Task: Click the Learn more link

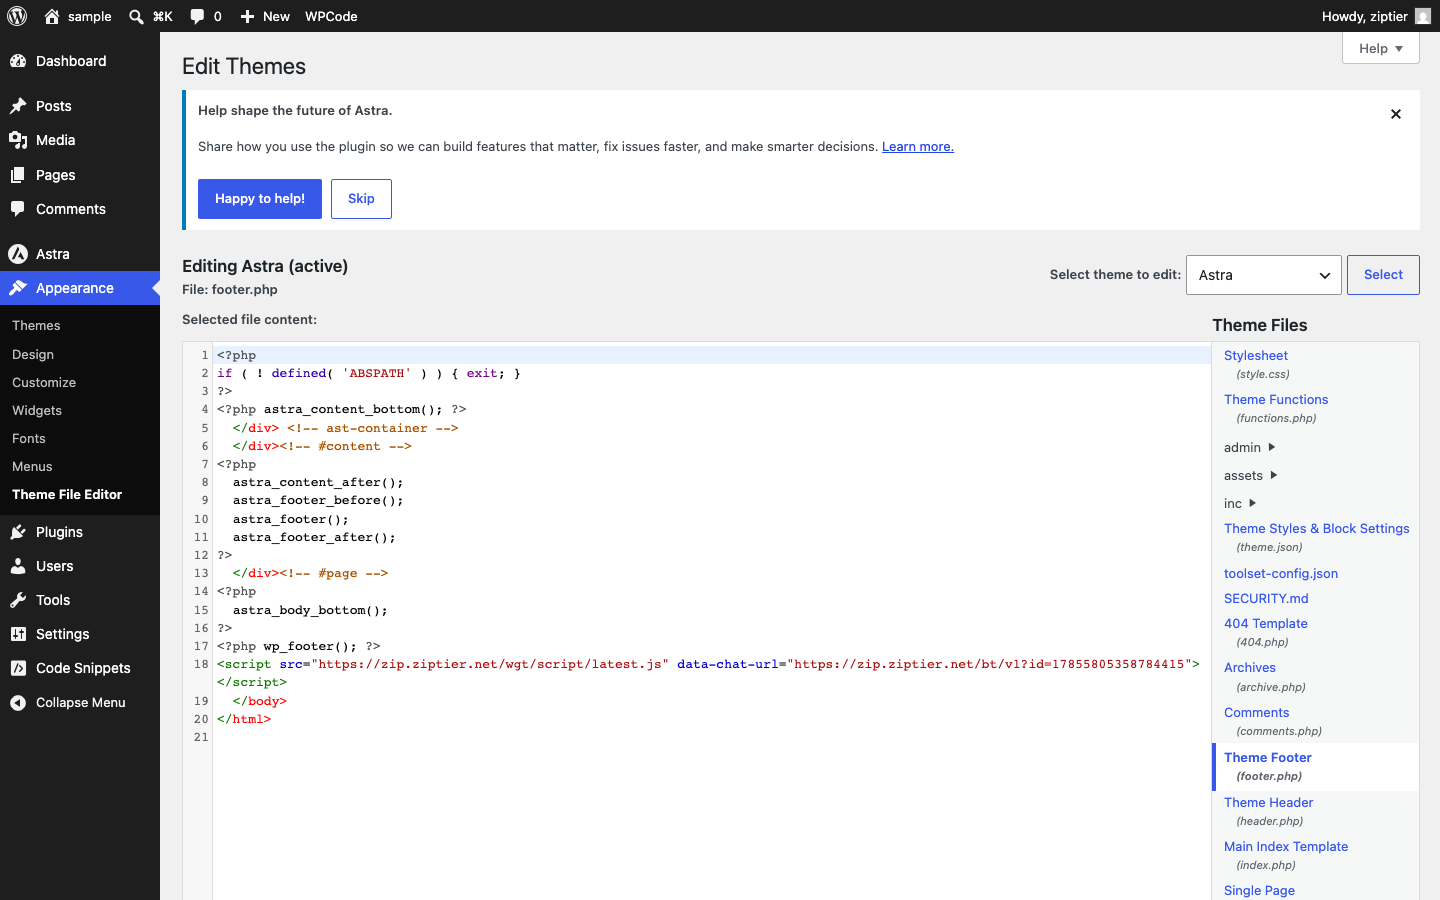Action: (x=917, y=146)
